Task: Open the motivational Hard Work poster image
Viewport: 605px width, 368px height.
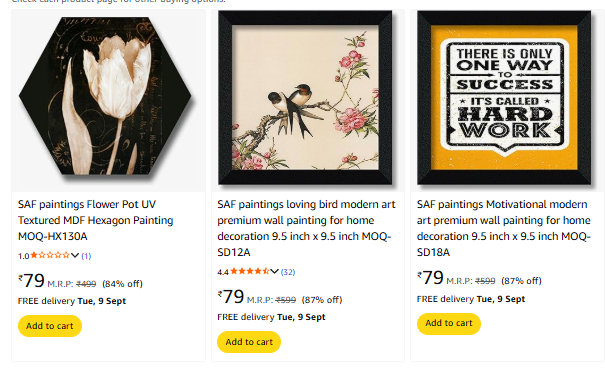Action: pyautogui.click(x=504, y=98)
